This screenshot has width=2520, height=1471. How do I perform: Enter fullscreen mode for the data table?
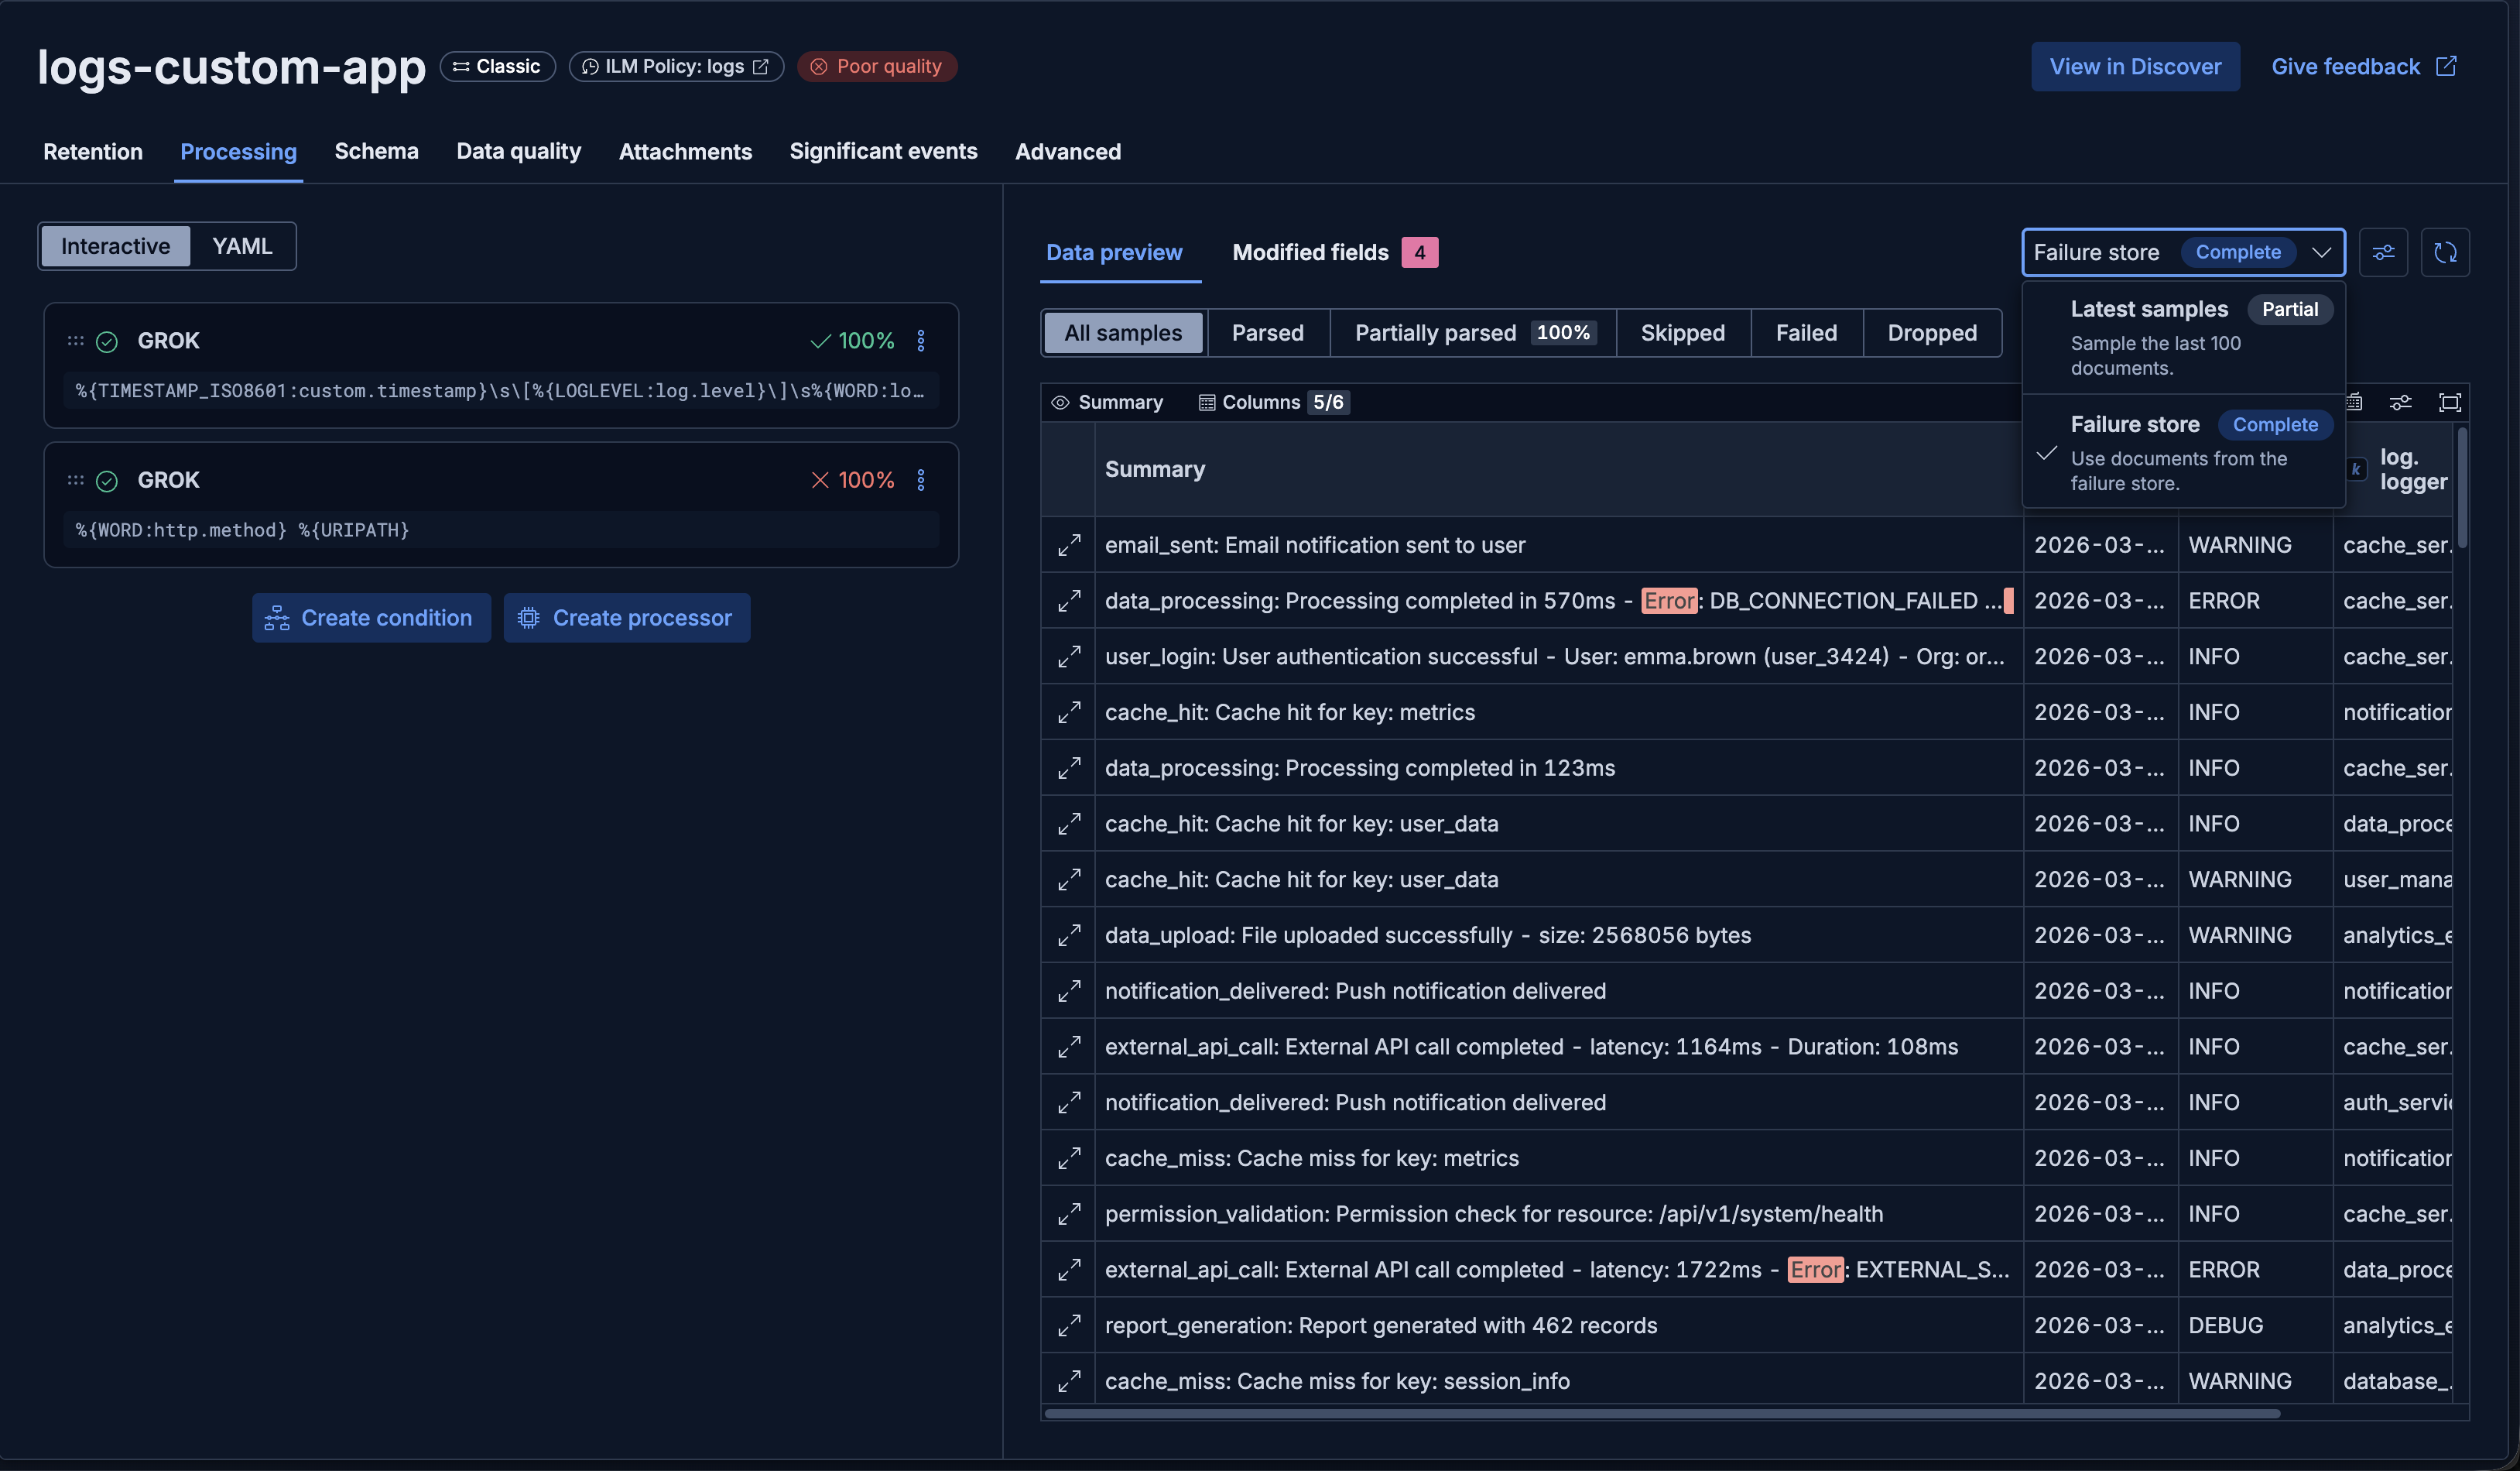point(2449,402)
